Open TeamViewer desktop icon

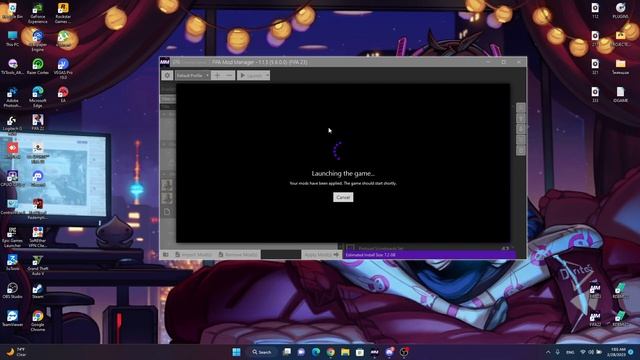[x=12, y=318]
